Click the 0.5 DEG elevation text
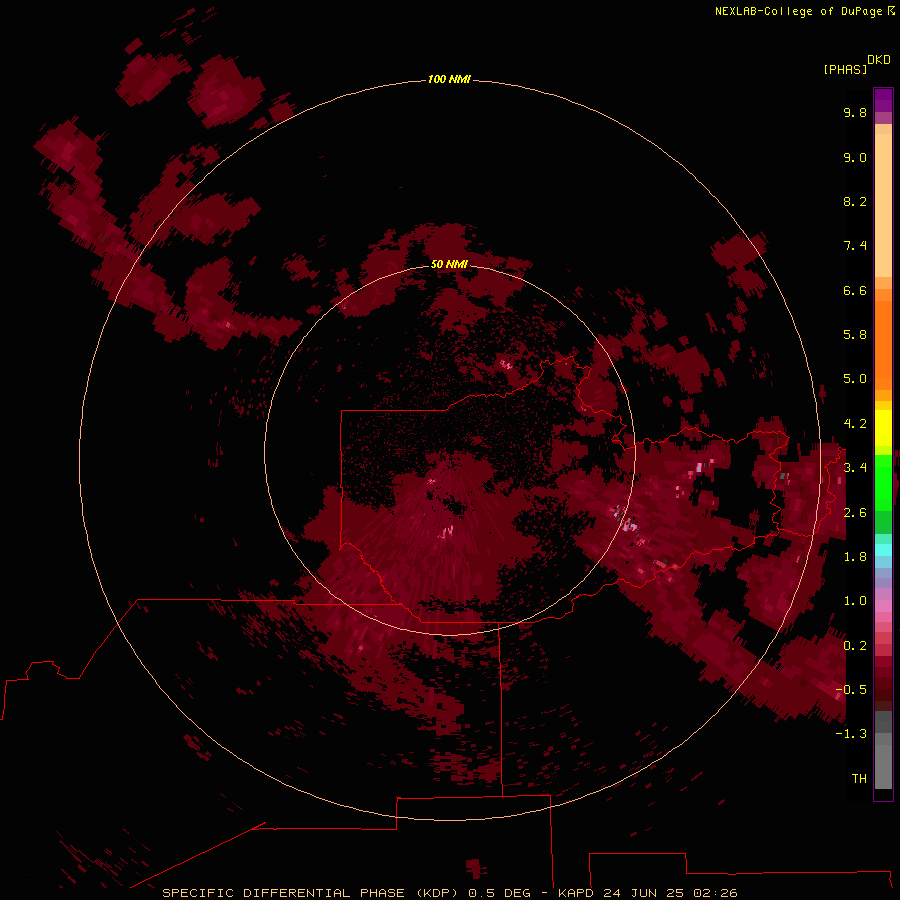This screenshot has height=900, width=900. [499, 893]
